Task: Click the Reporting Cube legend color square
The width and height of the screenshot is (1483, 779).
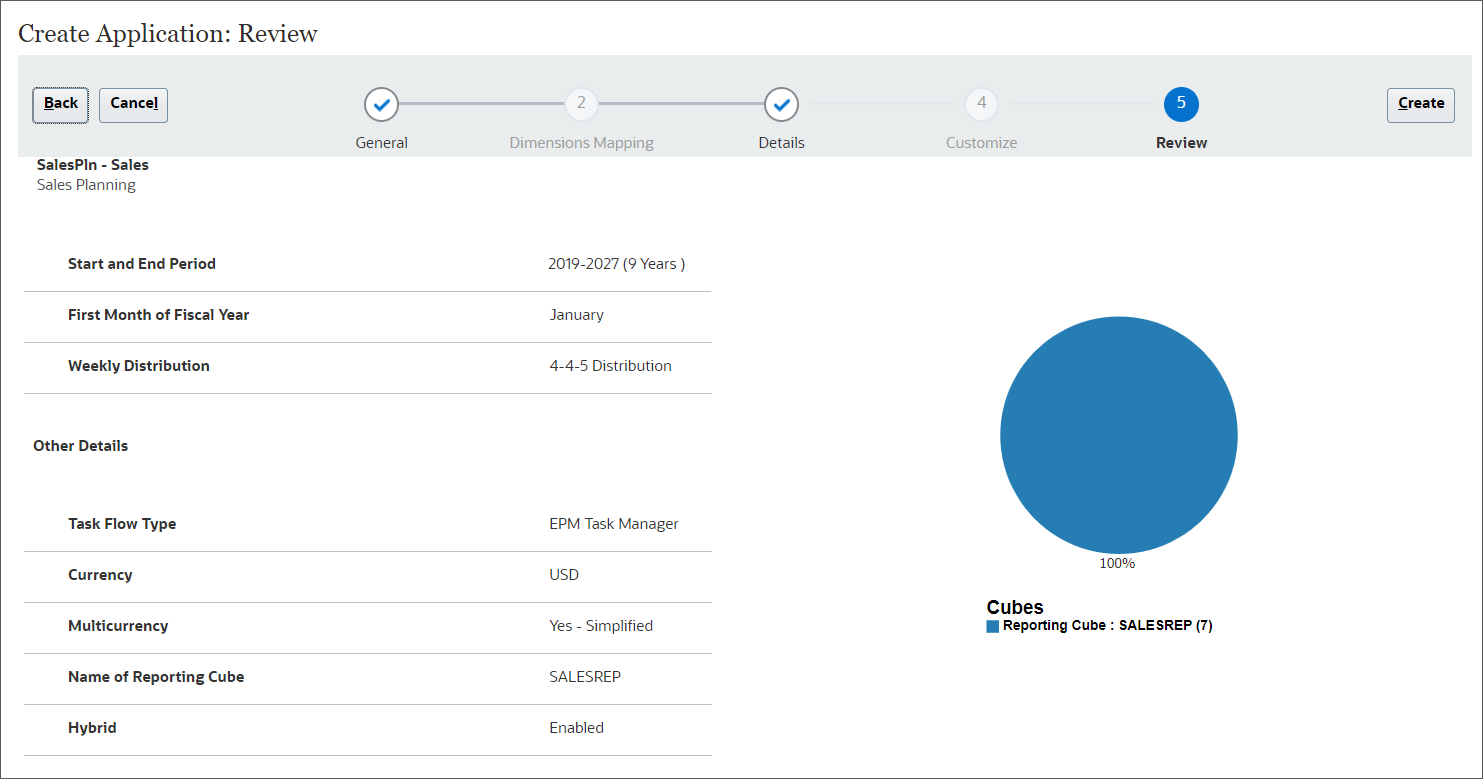Action: point(991,625)
